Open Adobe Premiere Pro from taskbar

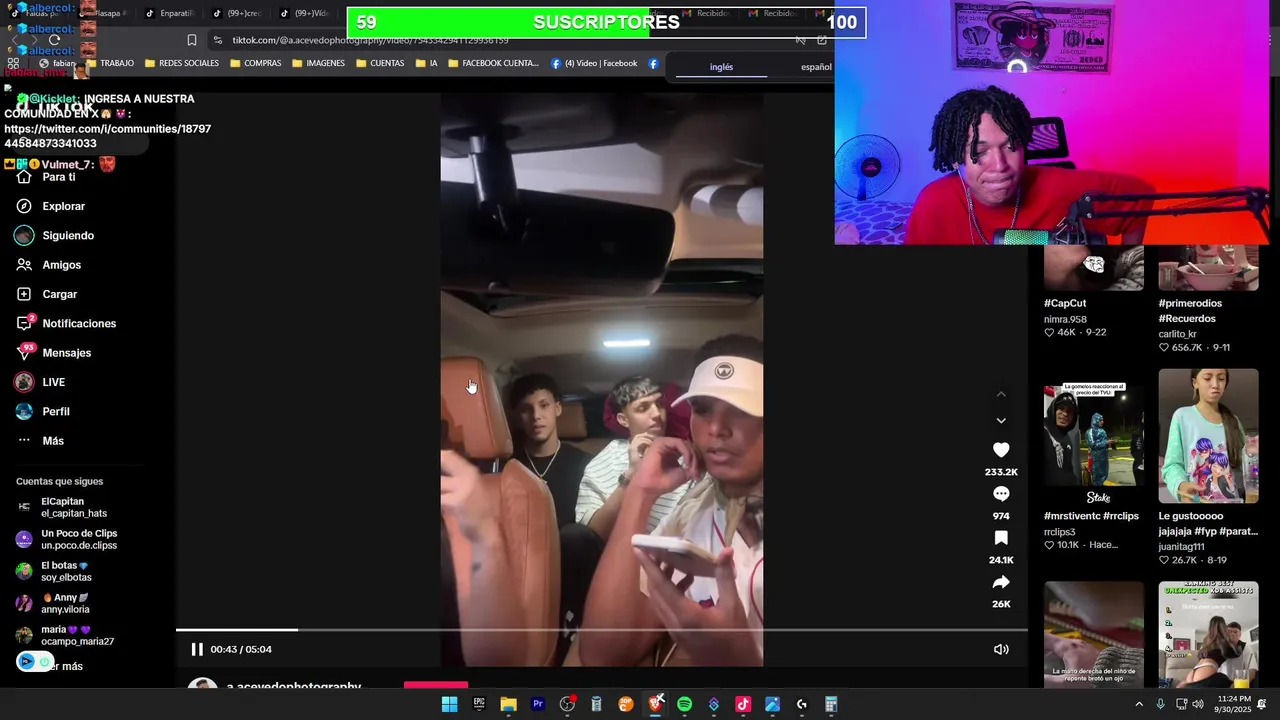[x=538, y=704]
